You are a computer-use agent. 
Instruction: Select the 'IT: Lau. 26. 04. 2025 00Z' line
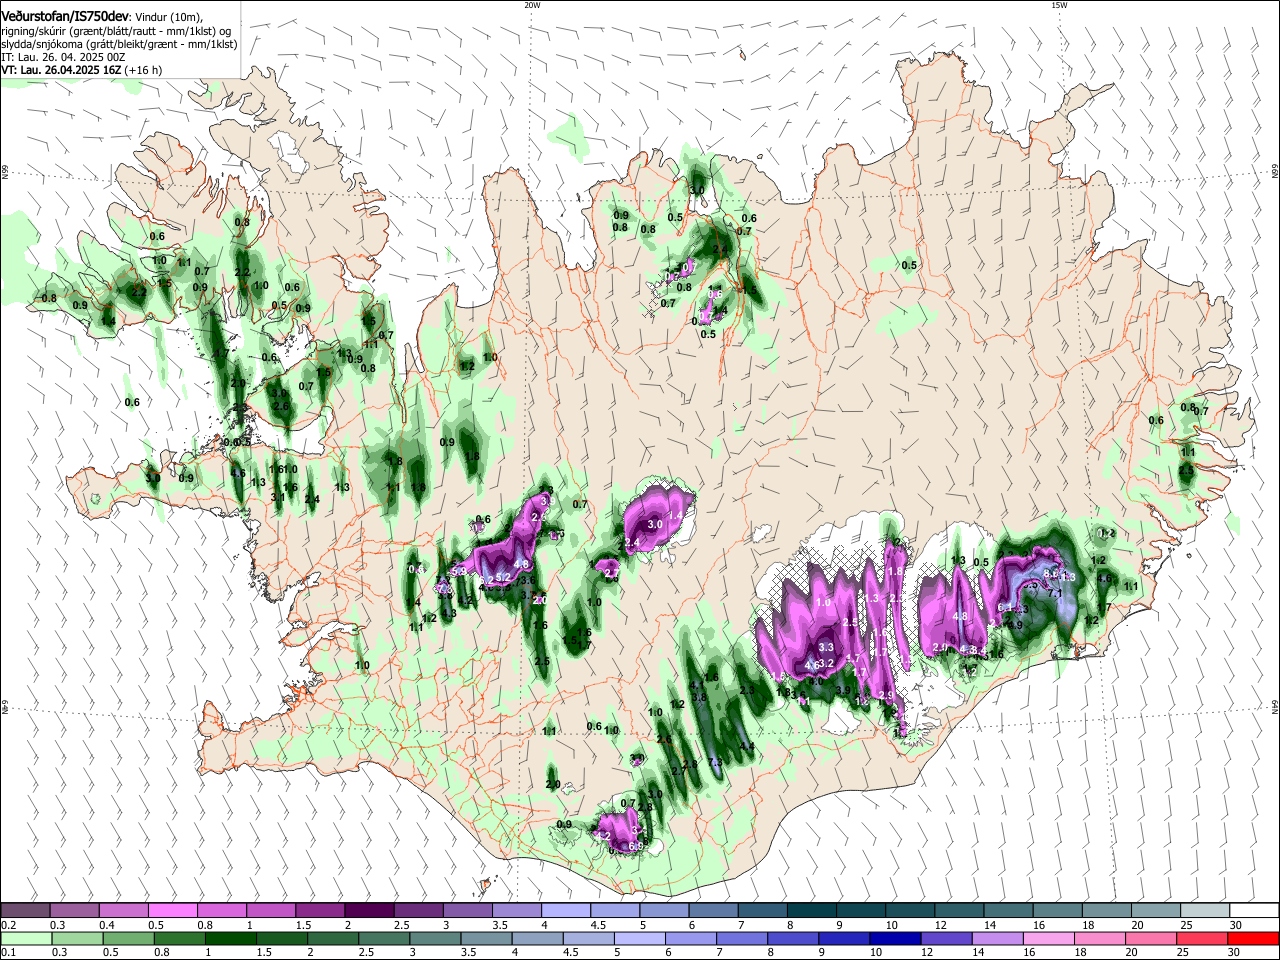[63, 57]
